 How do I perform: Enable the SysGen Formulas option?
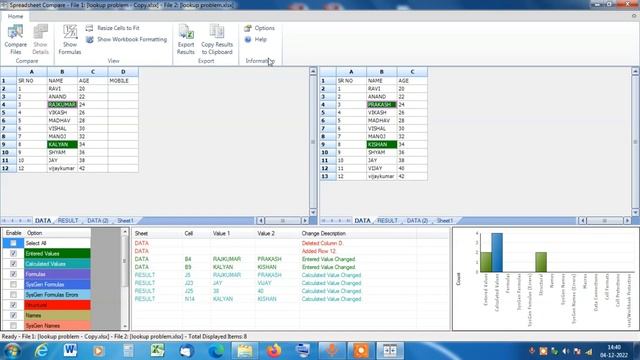13,284
